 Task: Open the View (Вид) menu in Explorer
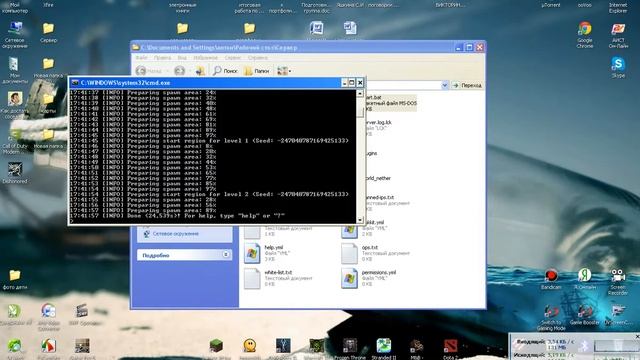[x=182, y=58]
